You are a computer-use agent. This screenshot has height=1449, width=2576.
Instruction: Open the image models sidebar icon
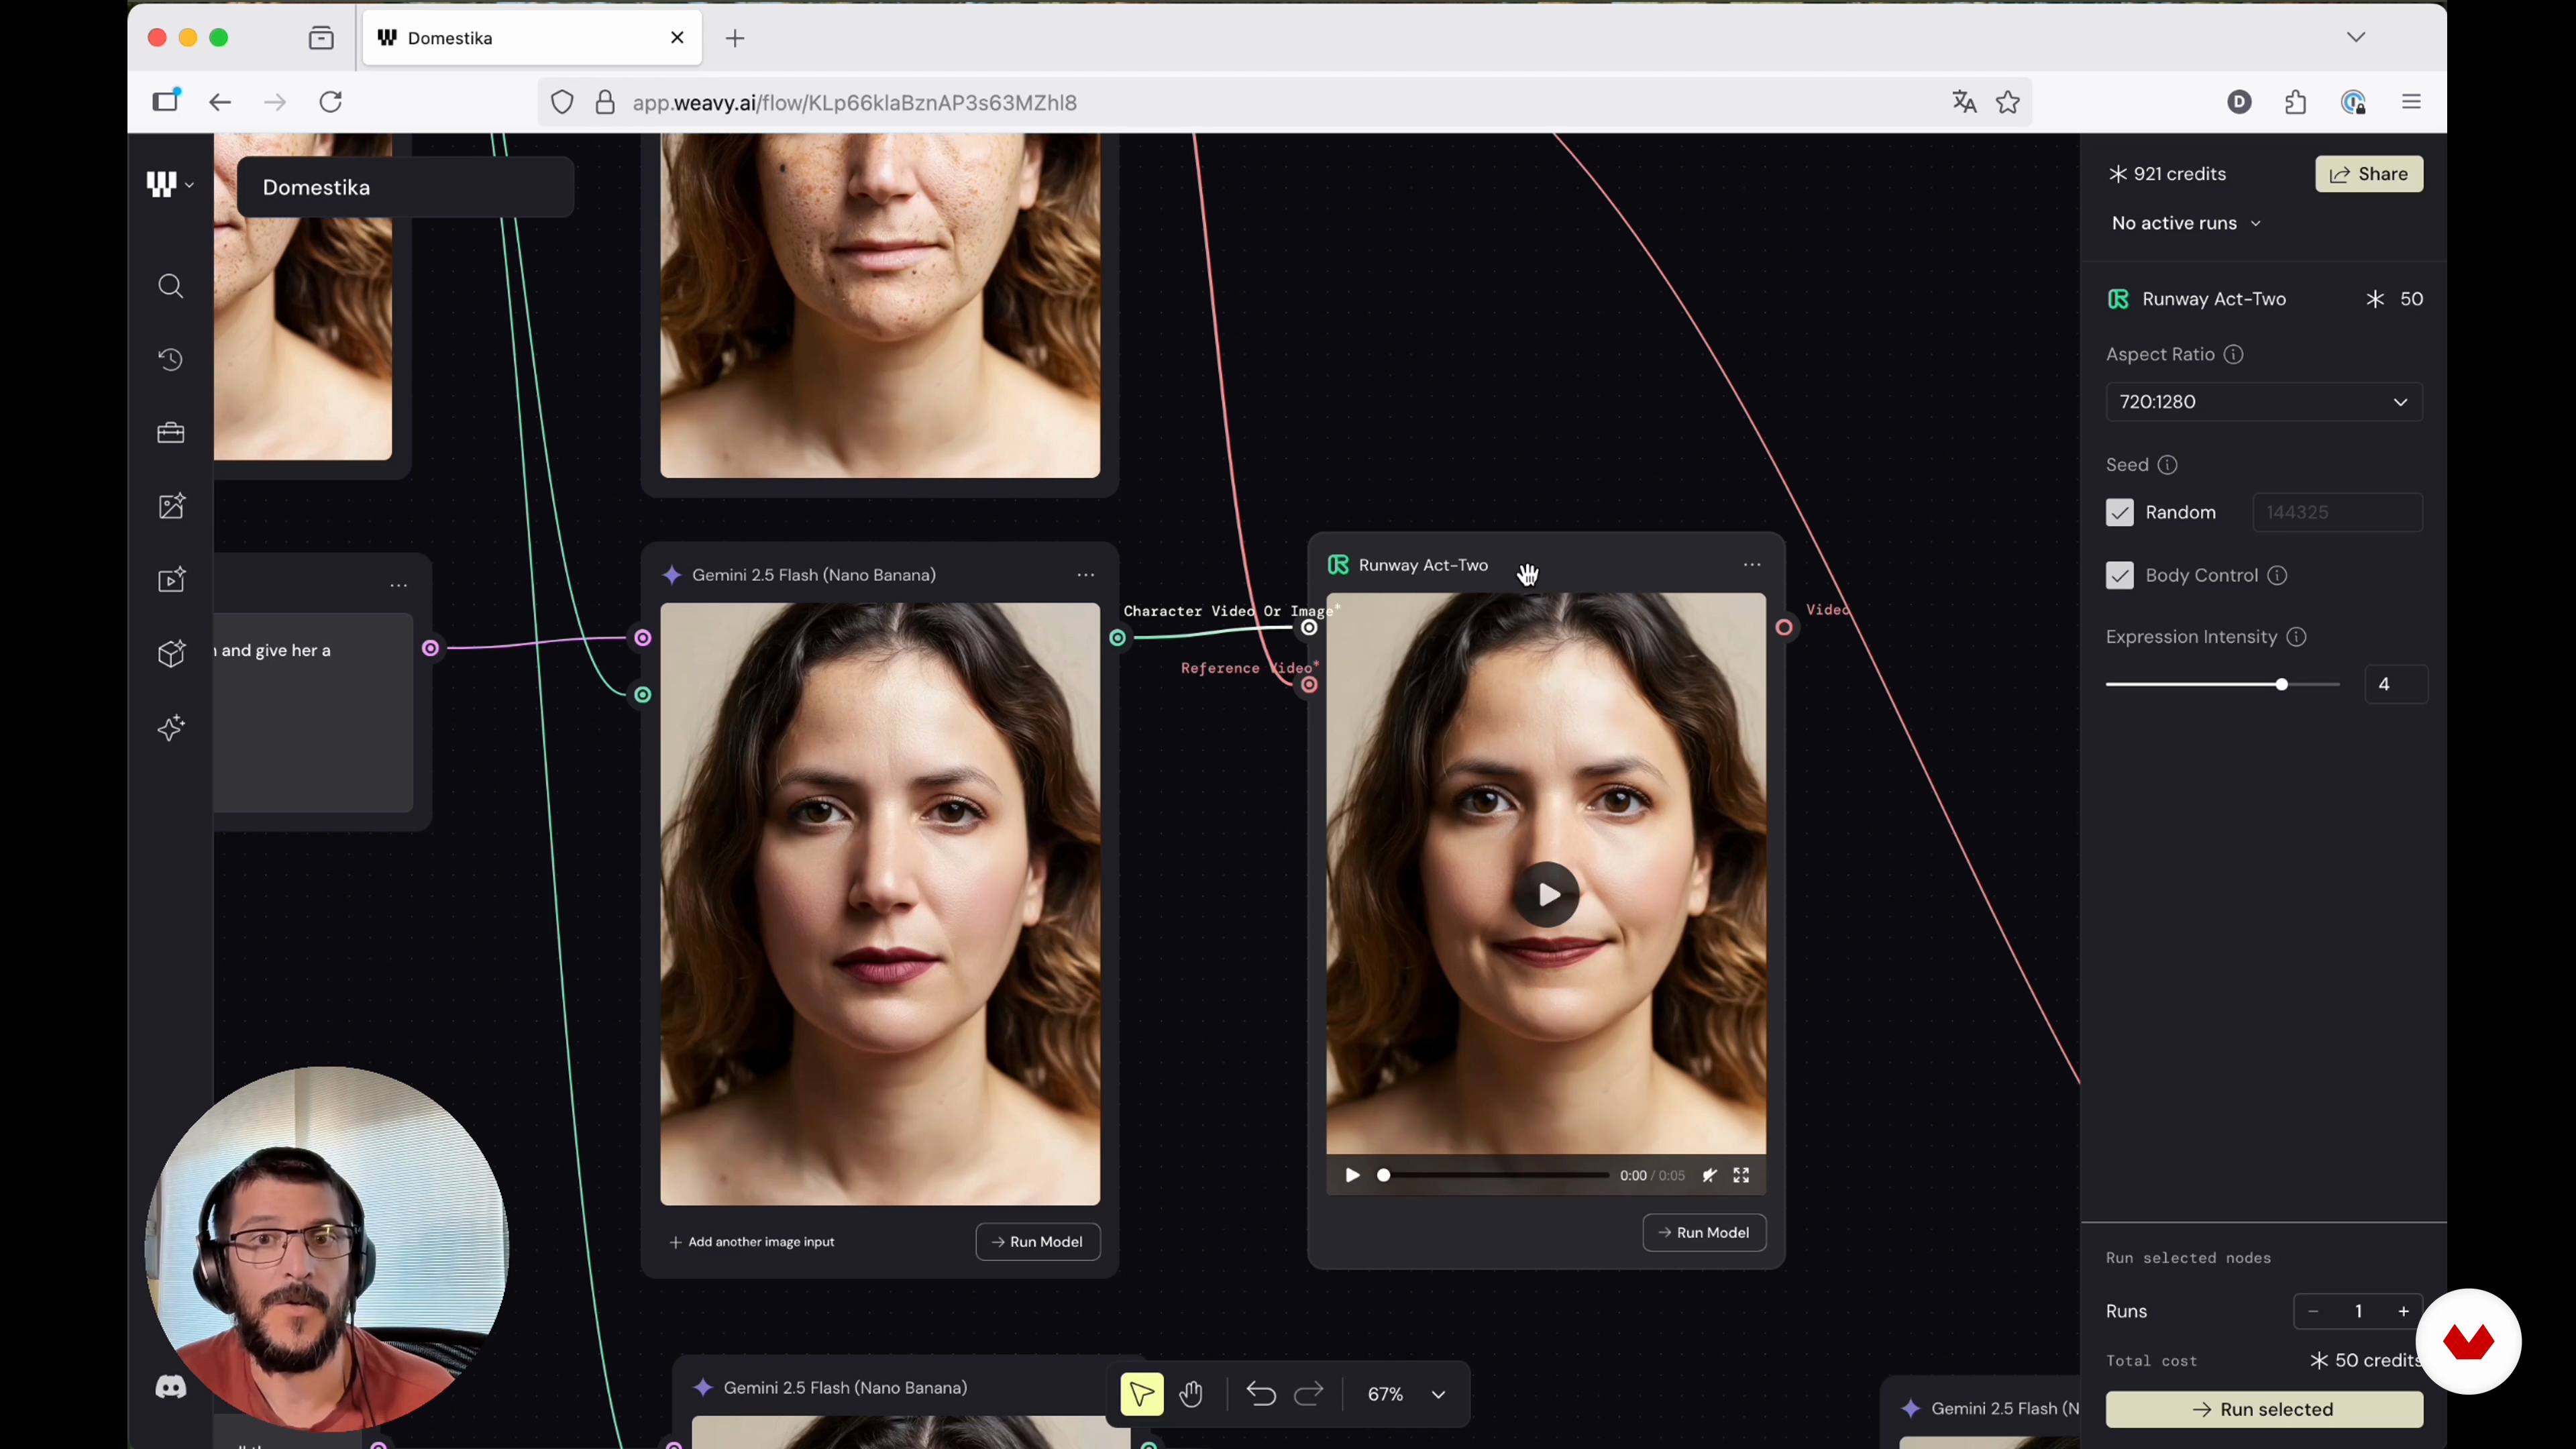coord(171,506)
